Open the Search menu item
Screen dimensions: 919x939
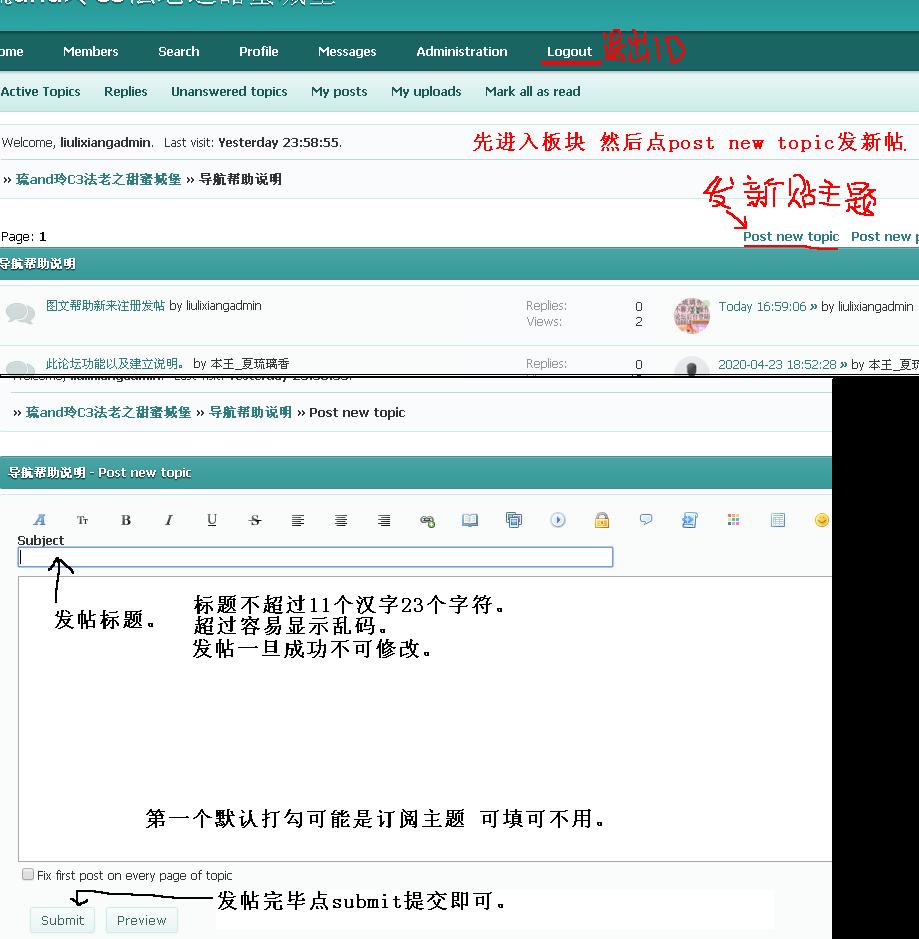point(178,52)
